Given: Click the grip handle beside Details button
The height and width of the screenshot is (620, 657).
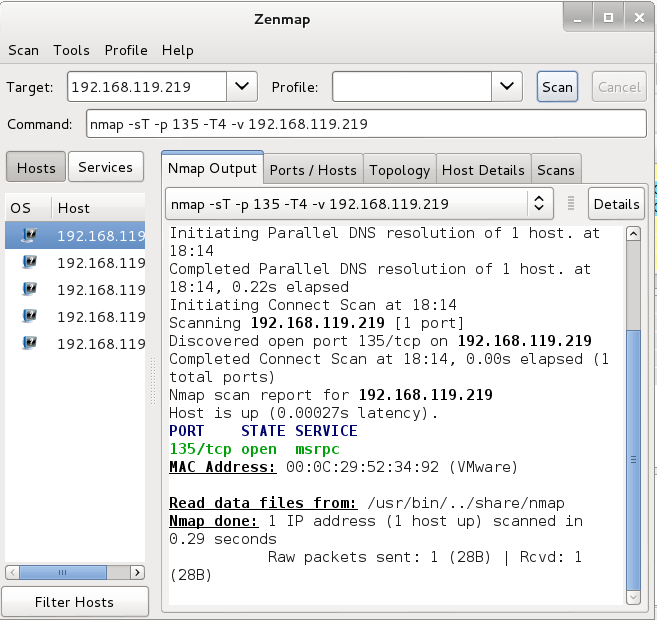Looking at the screenshot, I should pyautogui.click(x=571, y=204).
